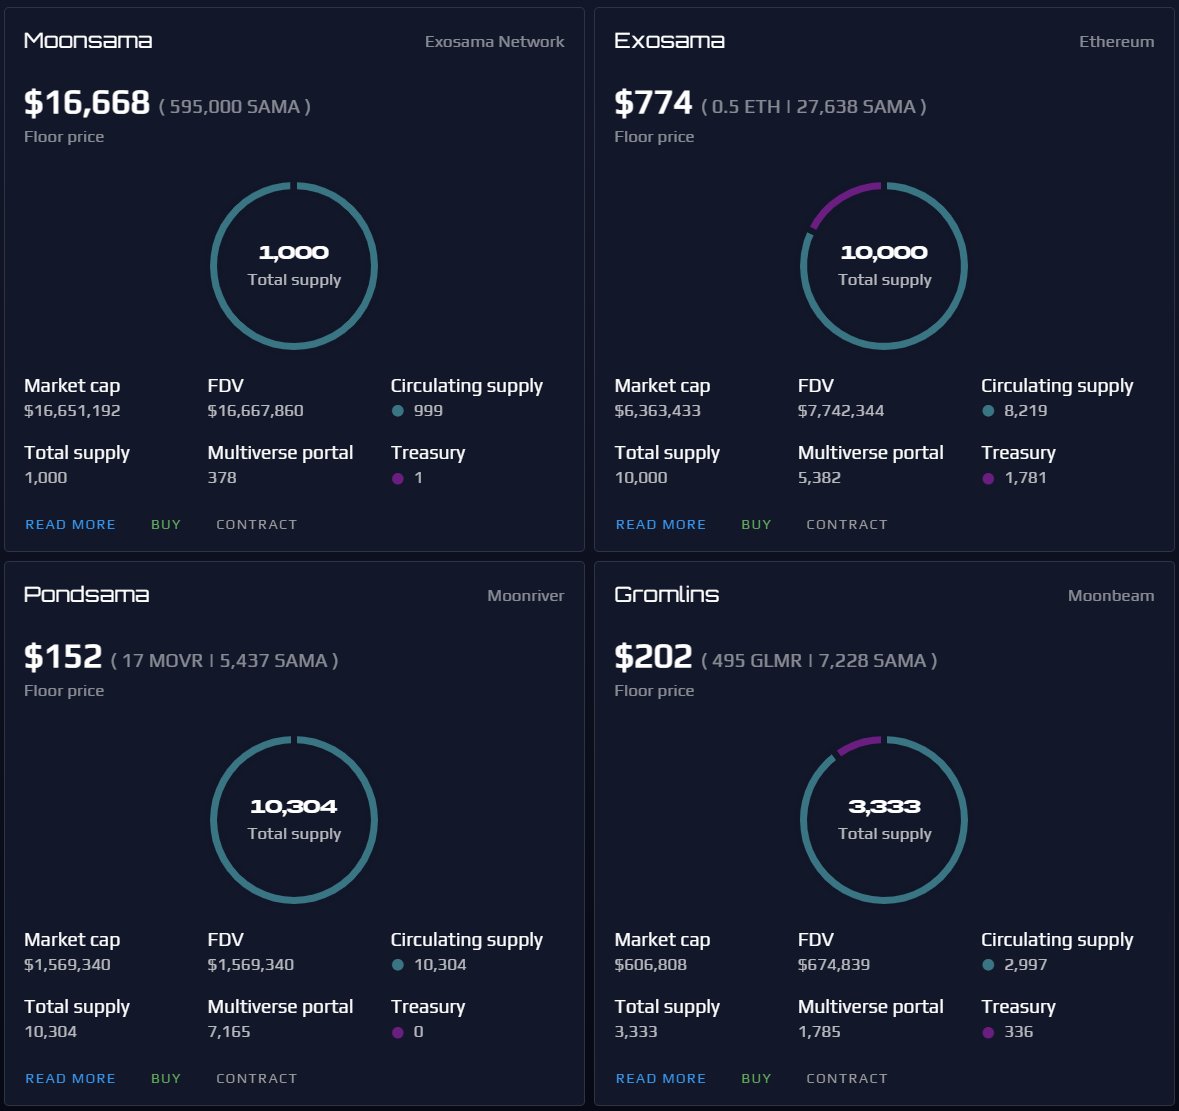Click the Pondsama card title
This screenshot has height=1111, width=1179.
click(x=86, y=595)
